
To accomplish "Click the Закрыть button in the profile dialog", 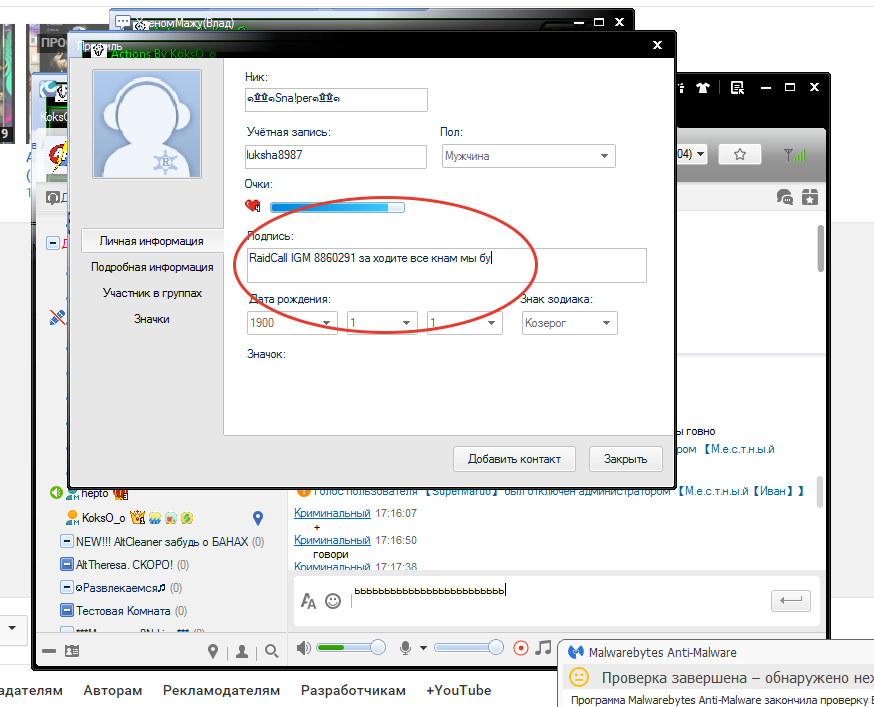I will coord(625,459).
